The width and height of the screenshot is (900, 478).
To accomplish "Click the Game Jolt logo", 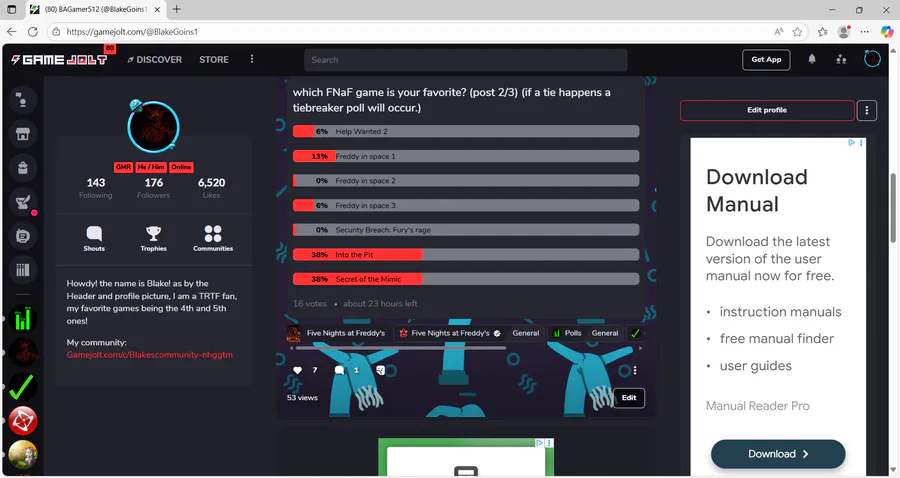I will pyautogui.click(x=59, y=60).
